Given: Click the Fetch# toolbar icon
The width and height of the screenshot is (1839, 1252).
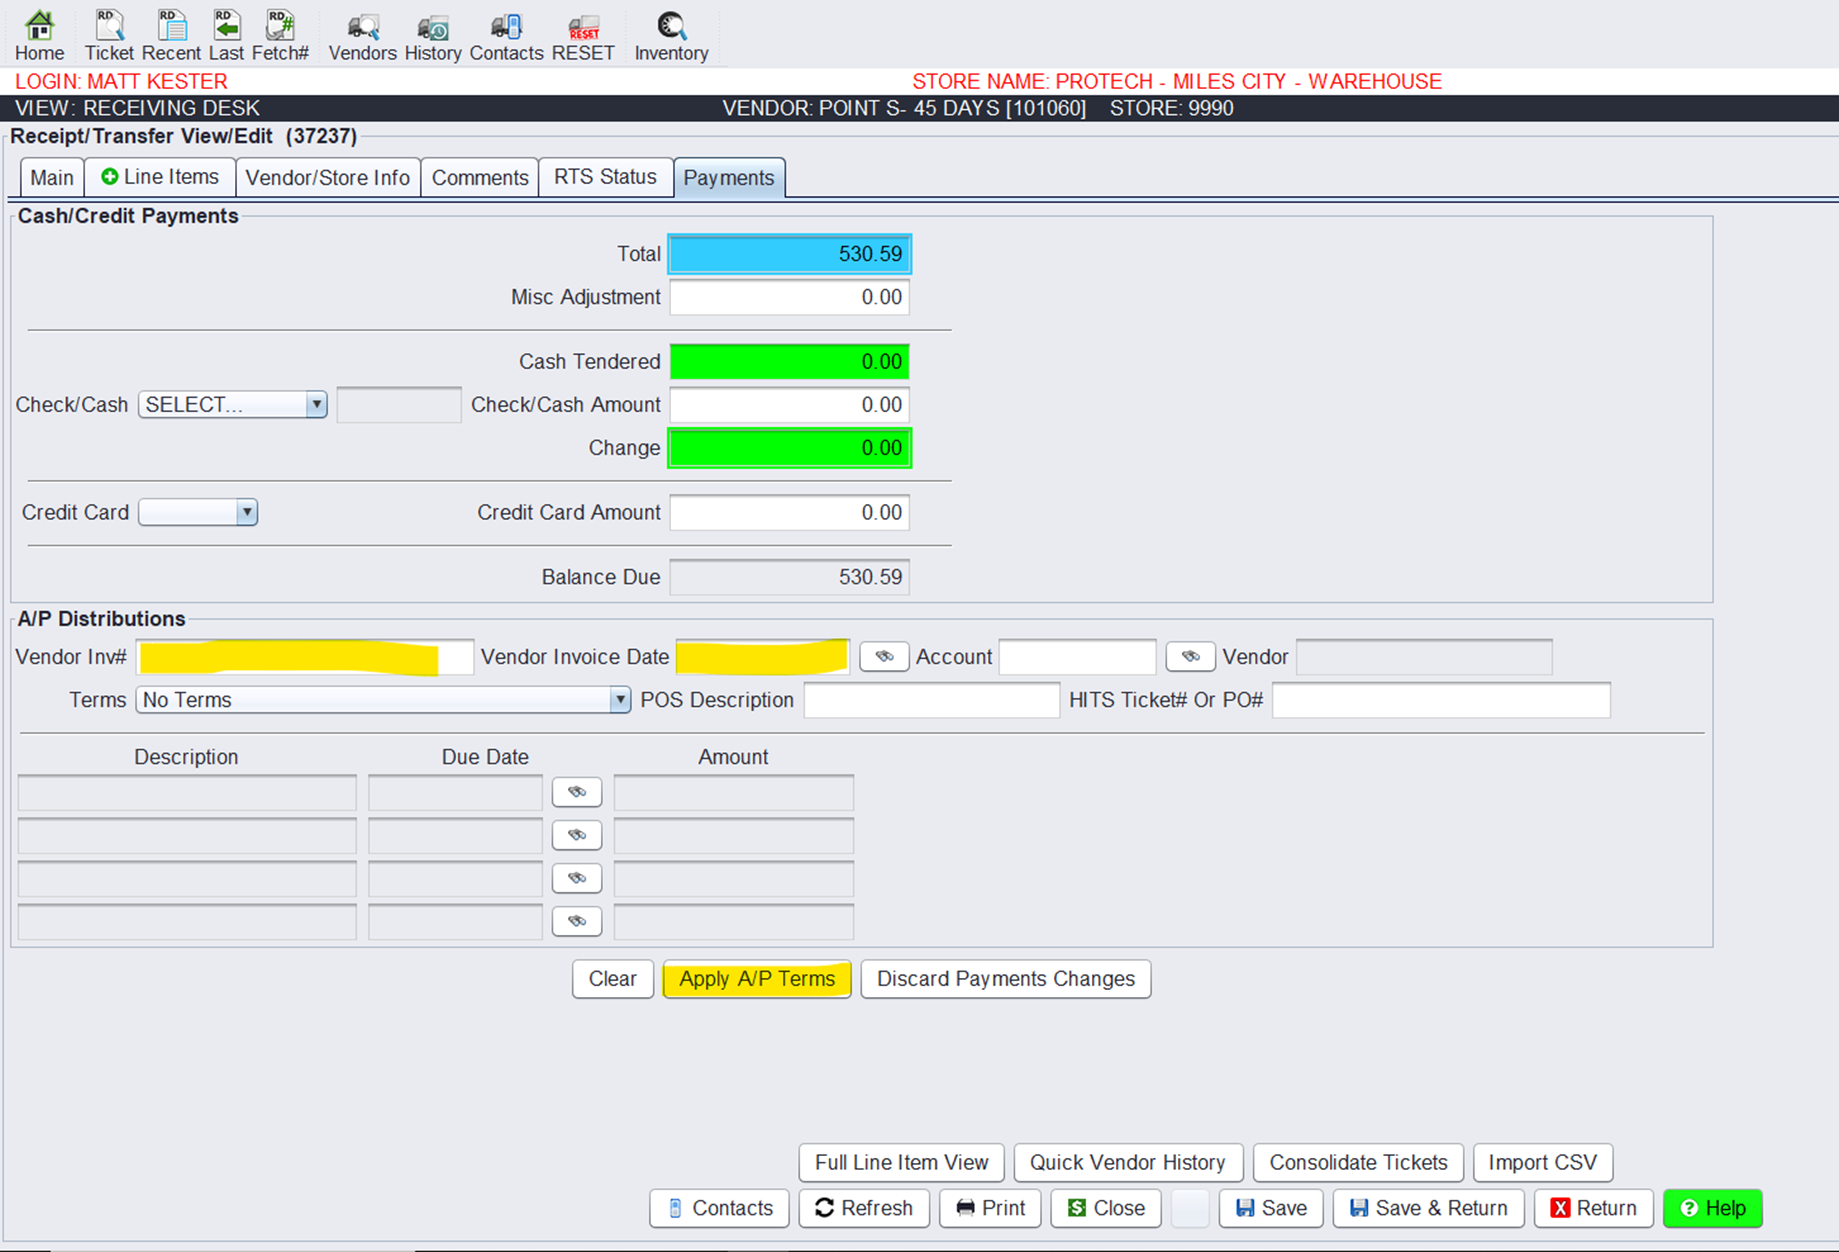Looking at the screenshot, I should (280, 35).
